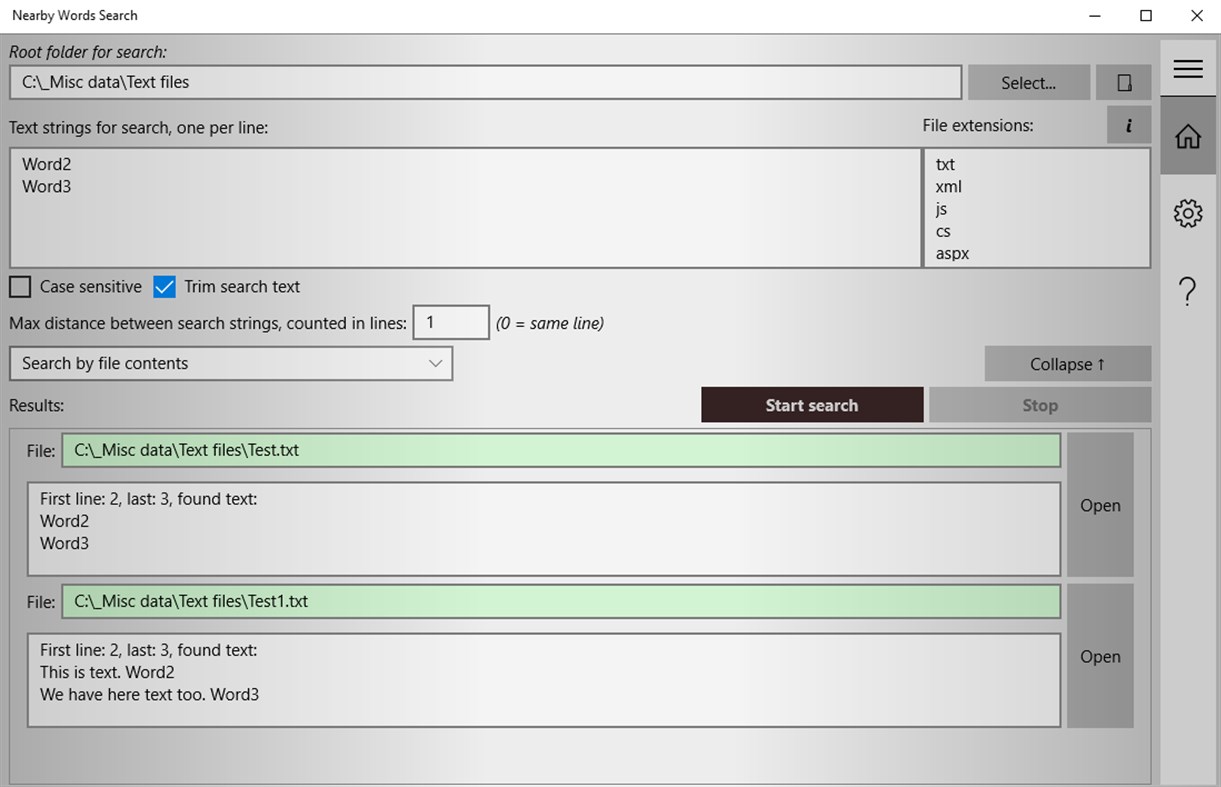The width and height of the screenshot is (1221, 787).
Task: Click the 'txt' file extension entry
Action: [945, 165]
